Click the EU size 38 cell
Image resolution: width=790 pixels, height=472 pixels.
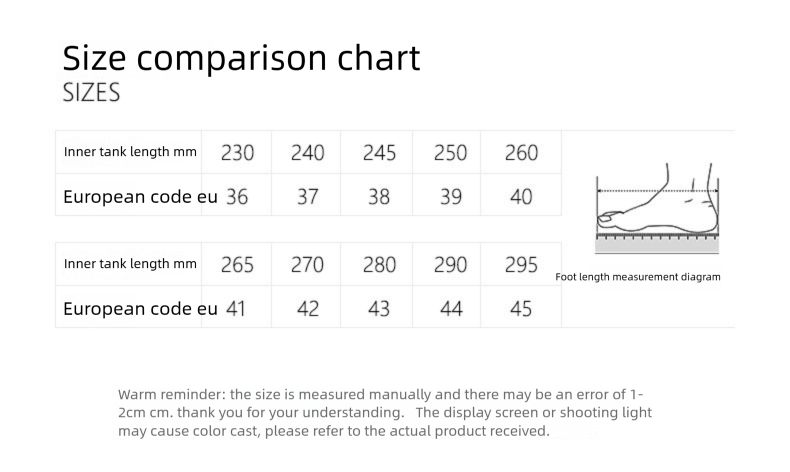[x=378, y=197]
